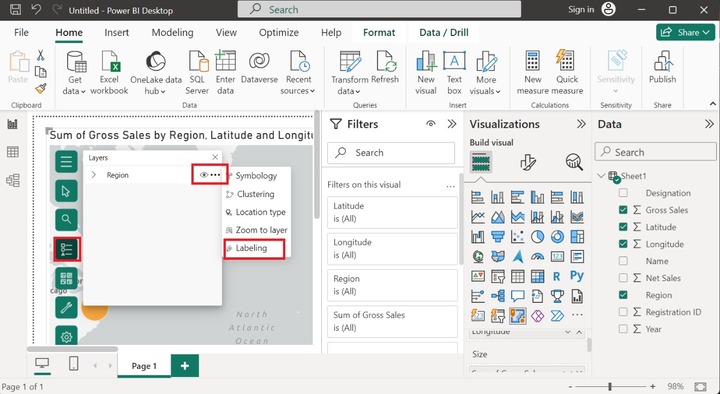
Task: Toggle Filters pane visibility eye icon
Action: (430, 124)
